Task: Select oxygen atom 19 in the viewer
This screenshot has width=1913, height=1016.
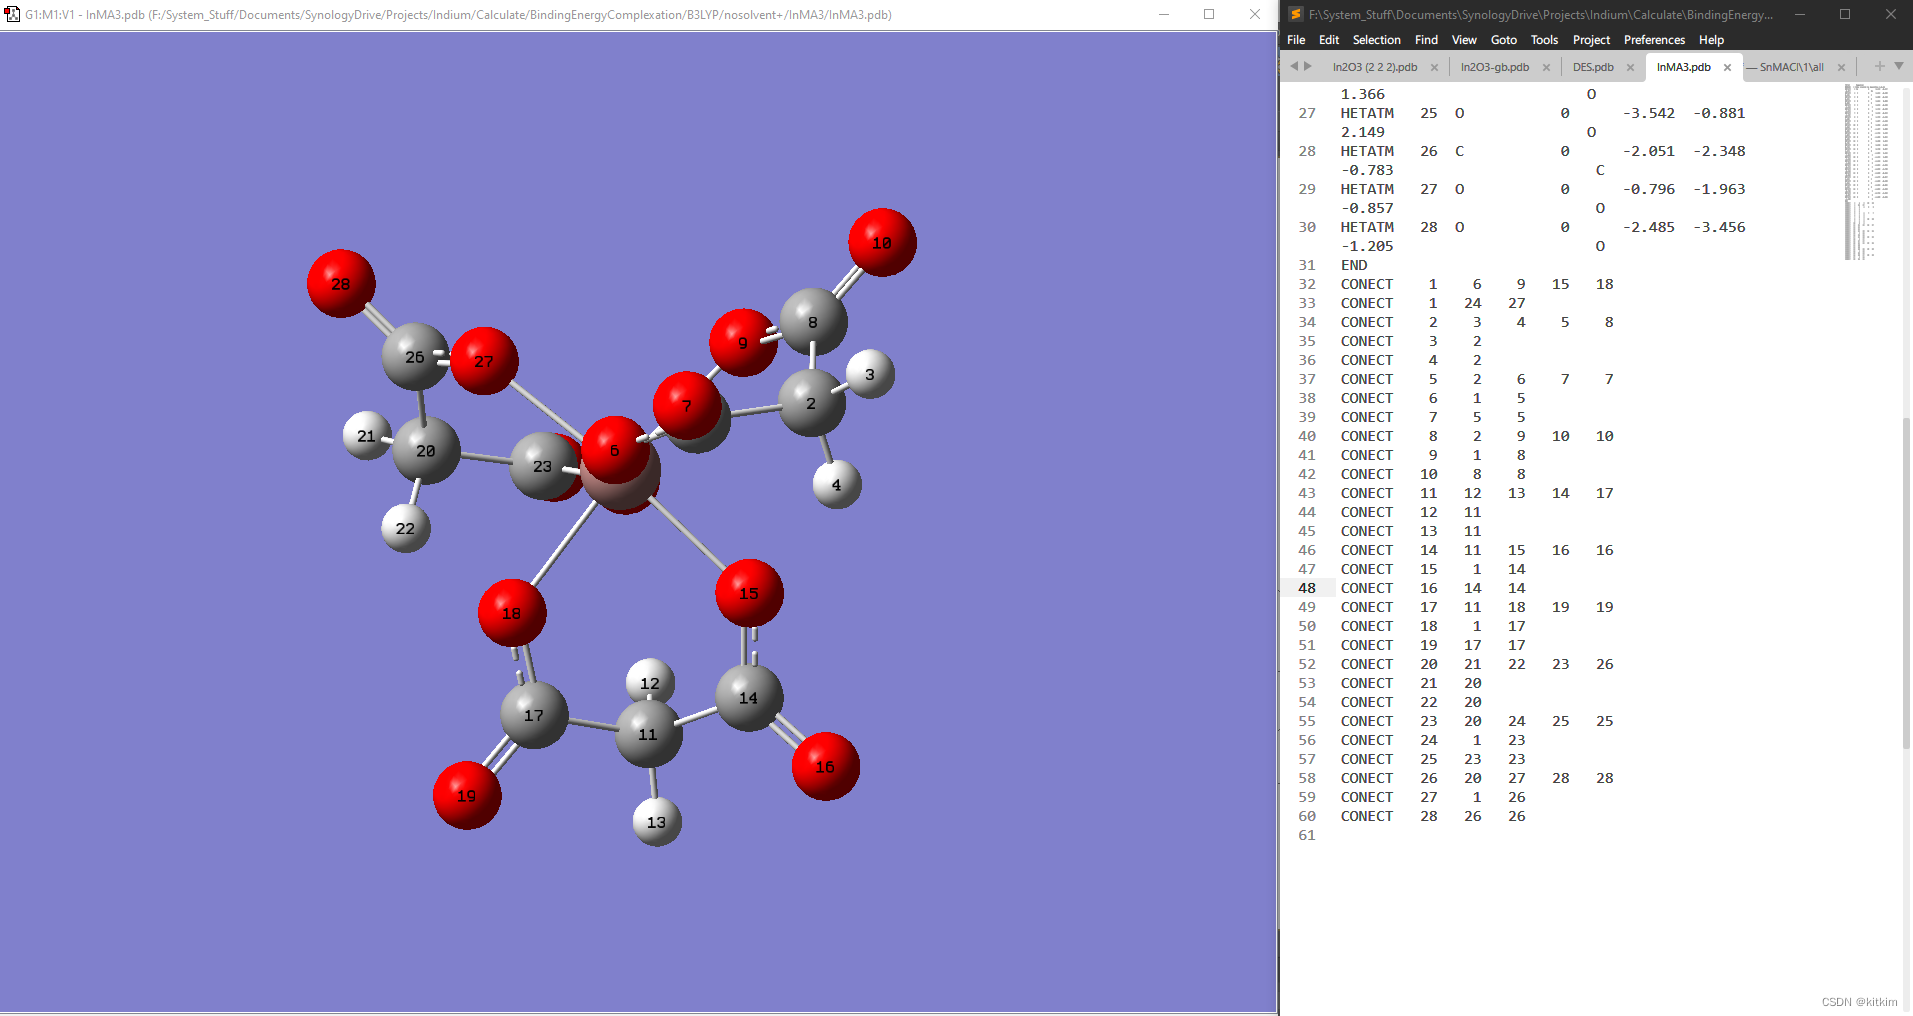Action: [467, 796]
